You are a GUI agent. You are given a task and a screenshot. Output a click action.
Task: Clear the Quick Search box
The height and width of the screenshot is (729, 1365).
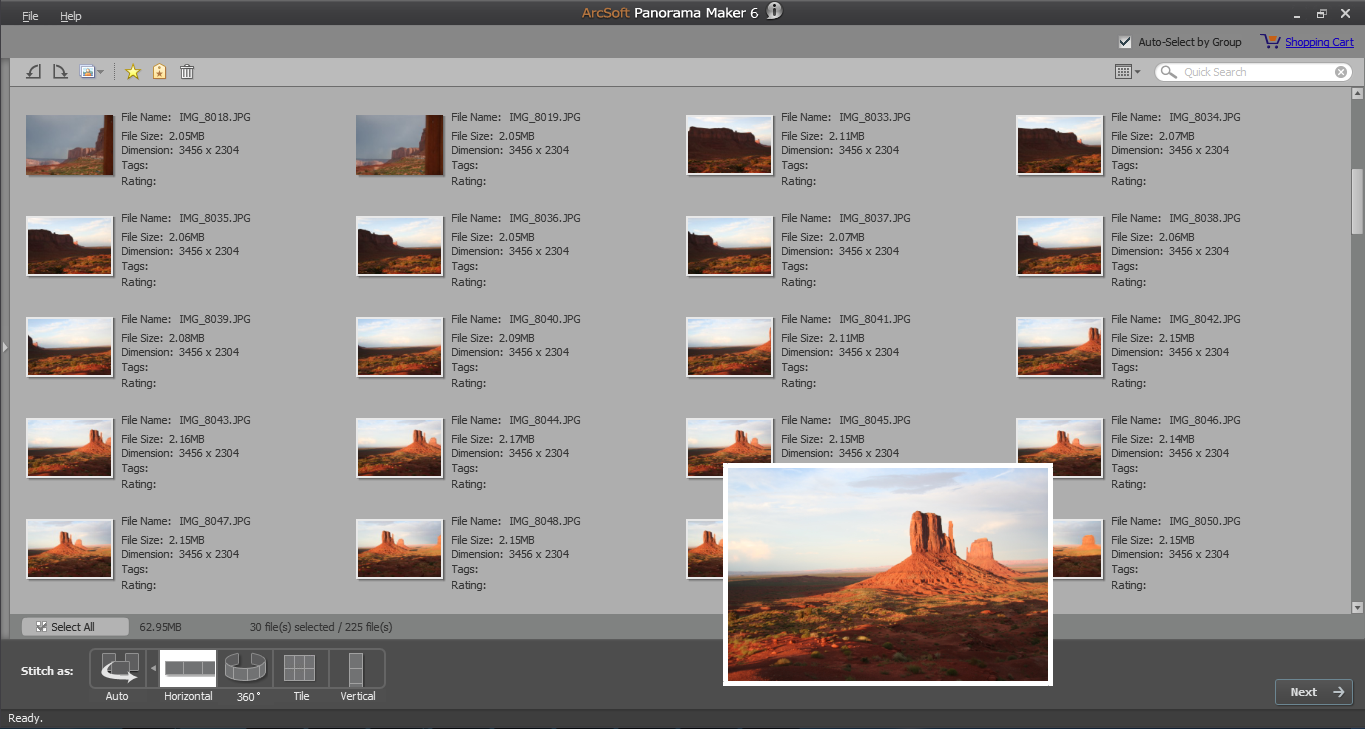1341,72
